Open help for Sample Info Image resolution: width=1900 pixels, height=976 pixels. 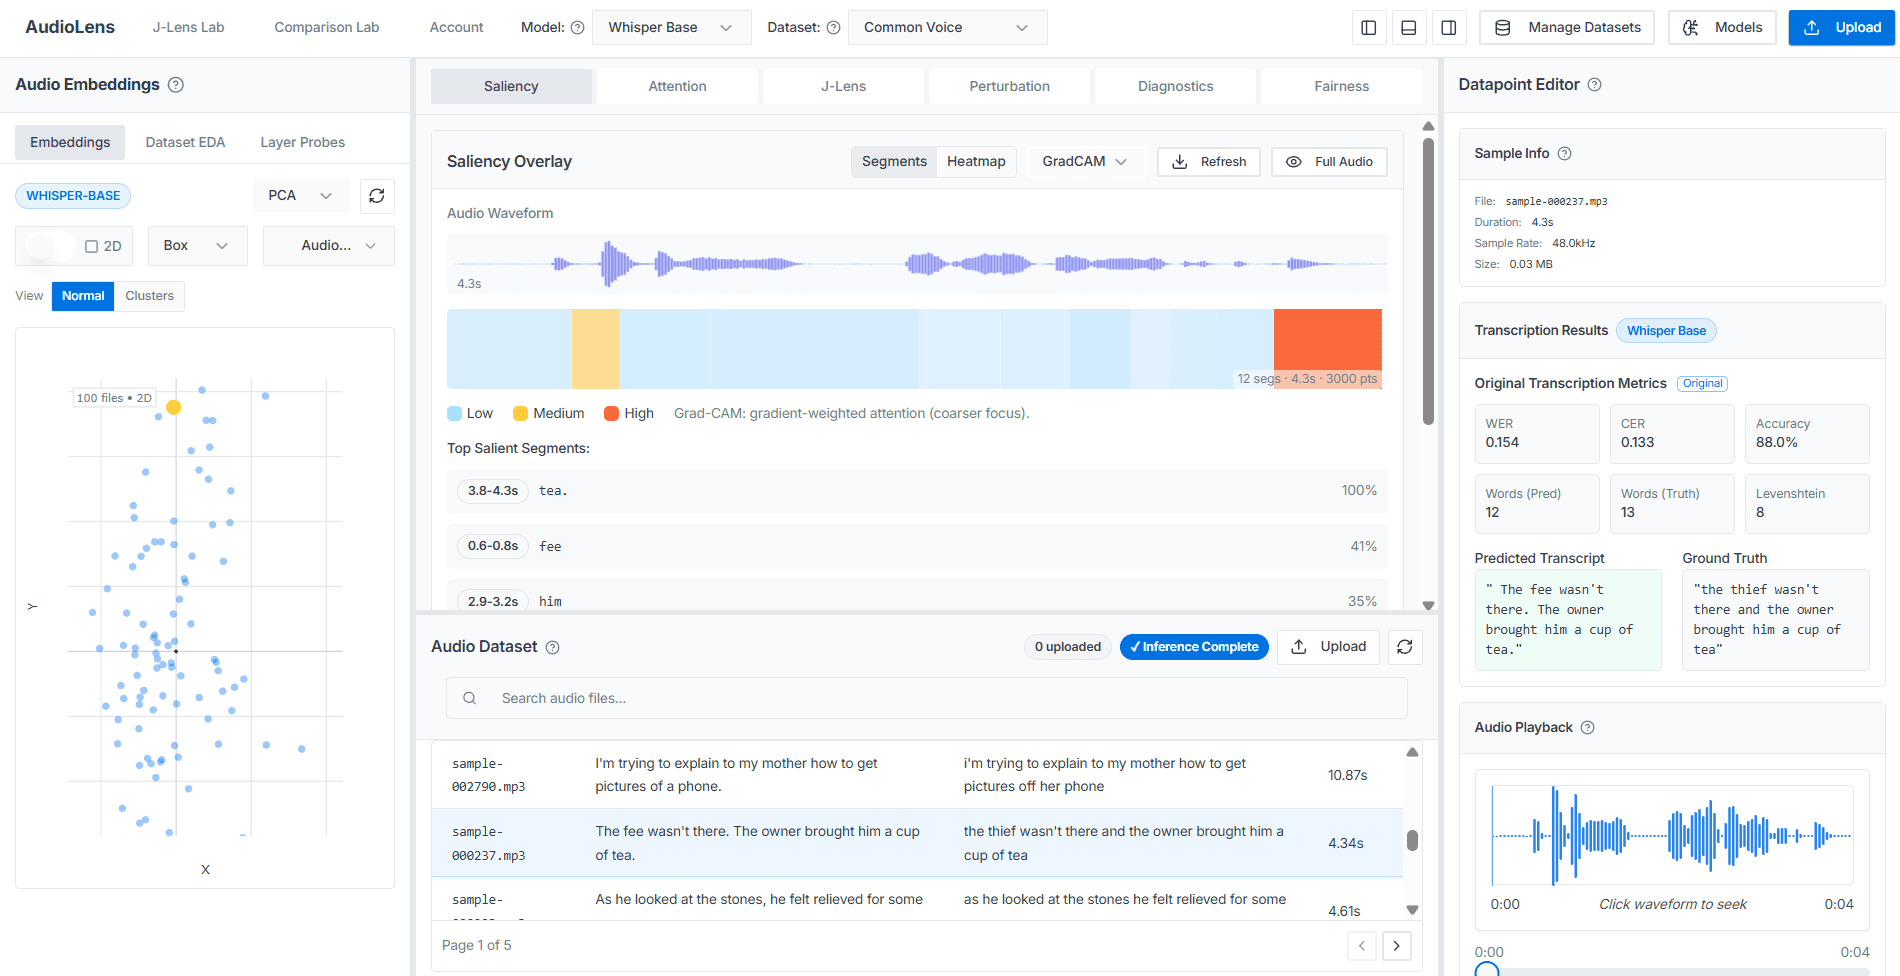point(1565,153)
